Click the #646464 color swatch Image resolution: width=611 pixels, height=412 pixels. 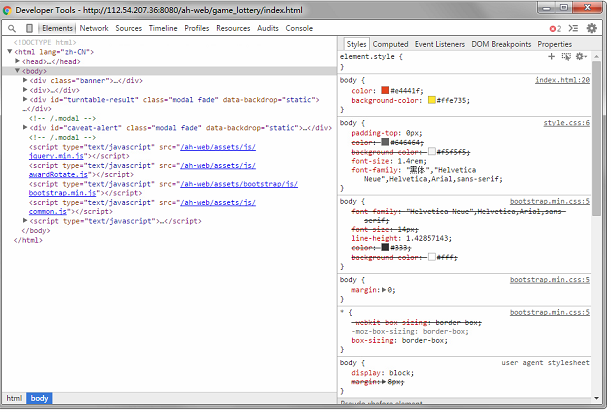click(385, 142)
